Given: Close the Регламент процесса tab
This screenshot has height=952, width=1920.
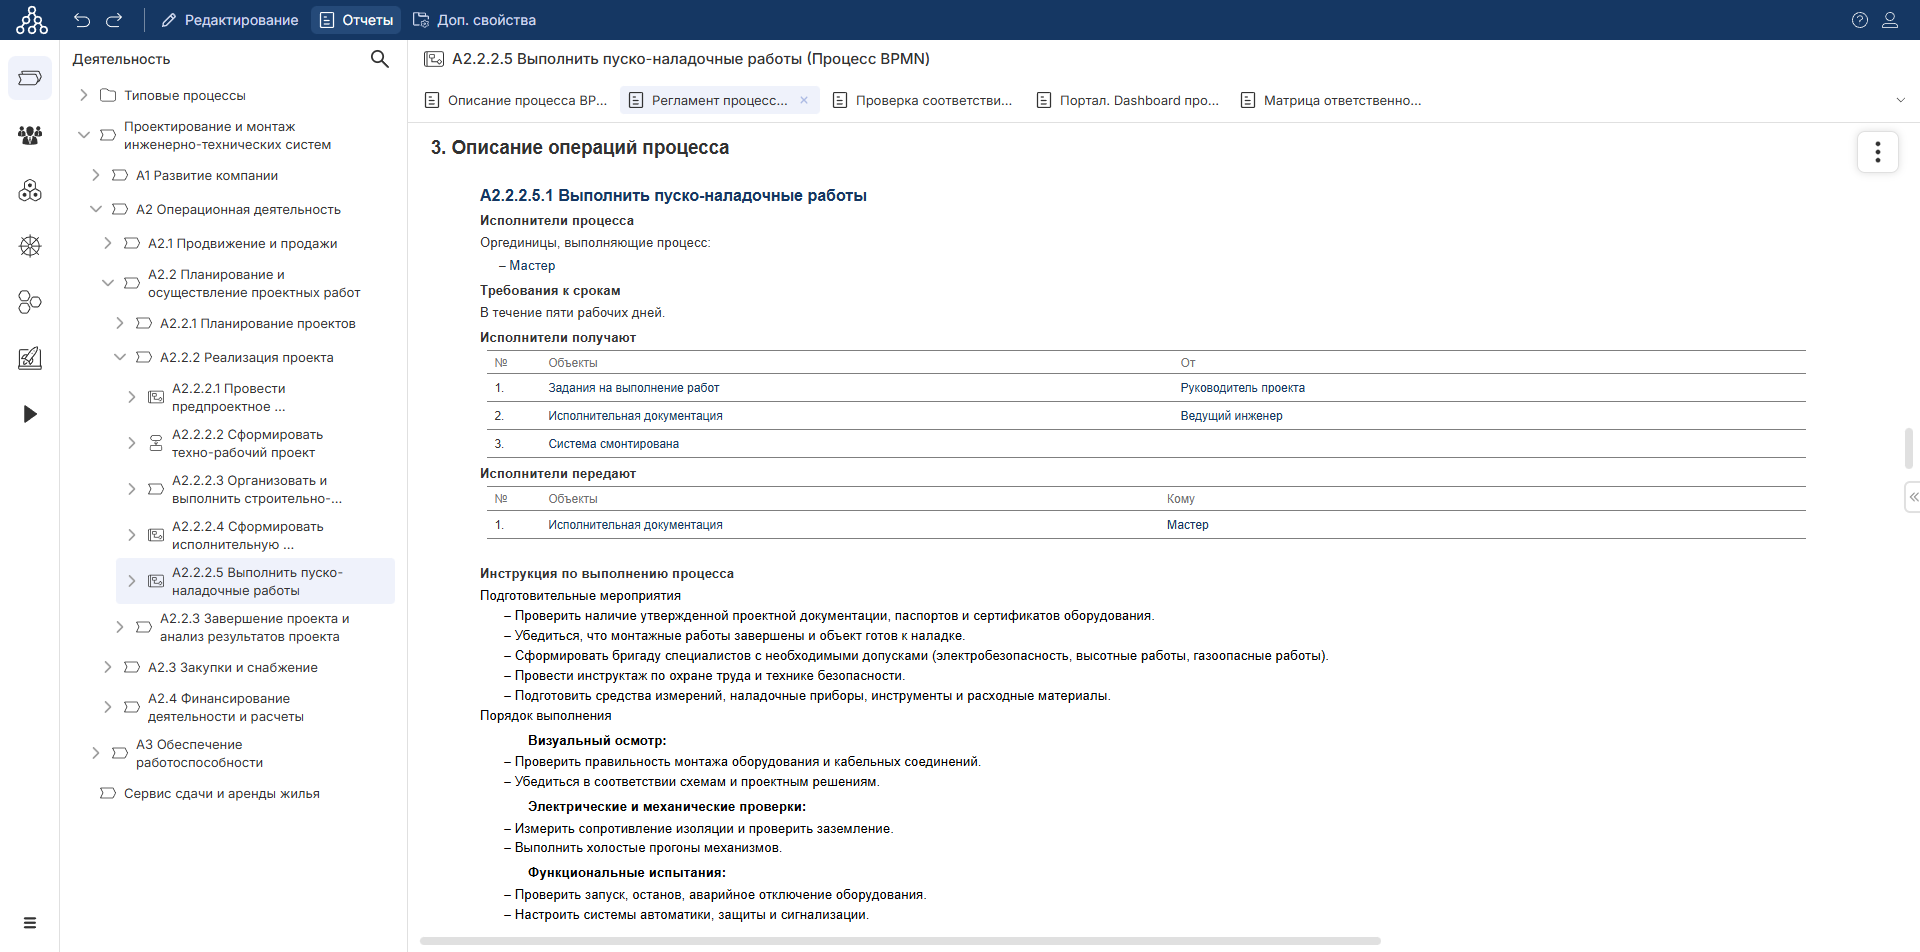Looking at the screenshot, I should point(804,100).
